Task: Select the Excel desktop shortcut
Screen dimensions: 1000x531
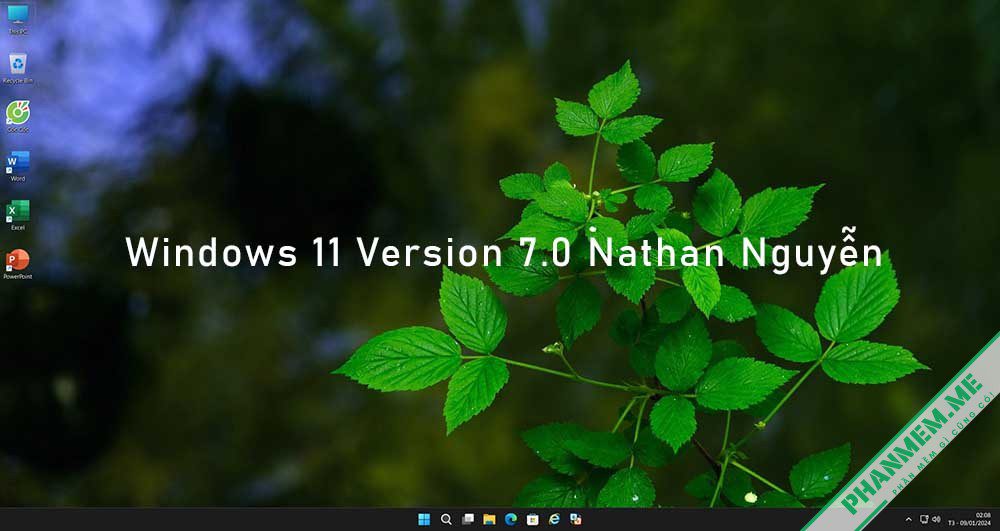Action: coord(18,215)
